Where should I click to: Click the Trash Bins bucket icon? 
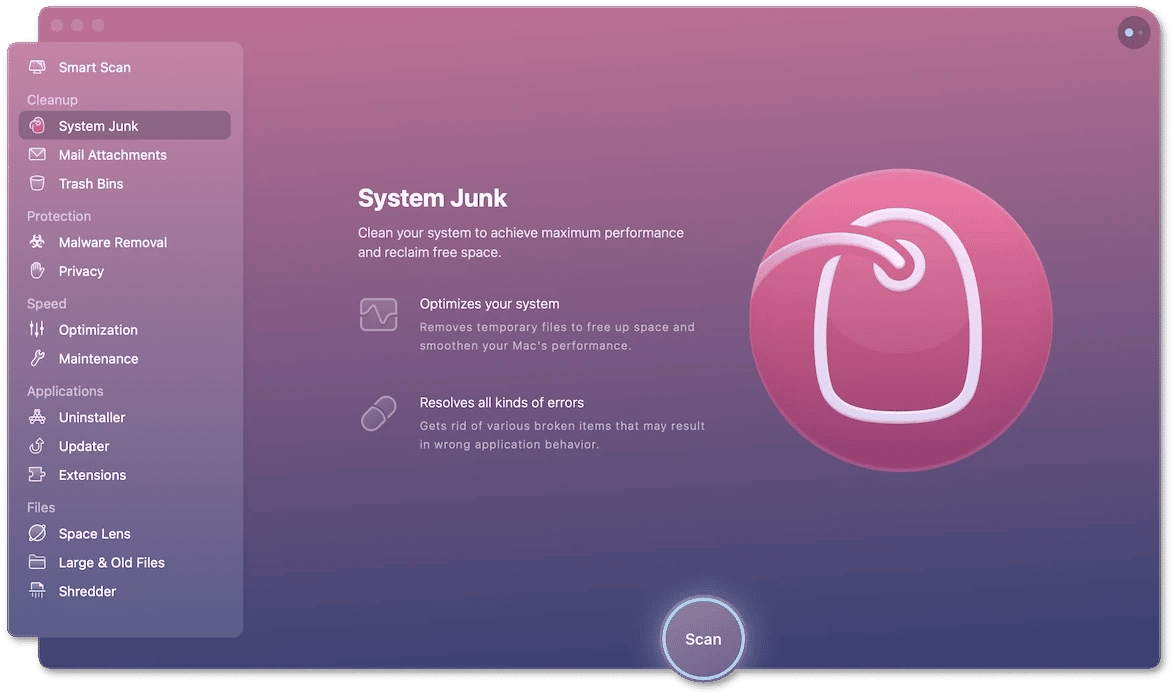point(37,183)
